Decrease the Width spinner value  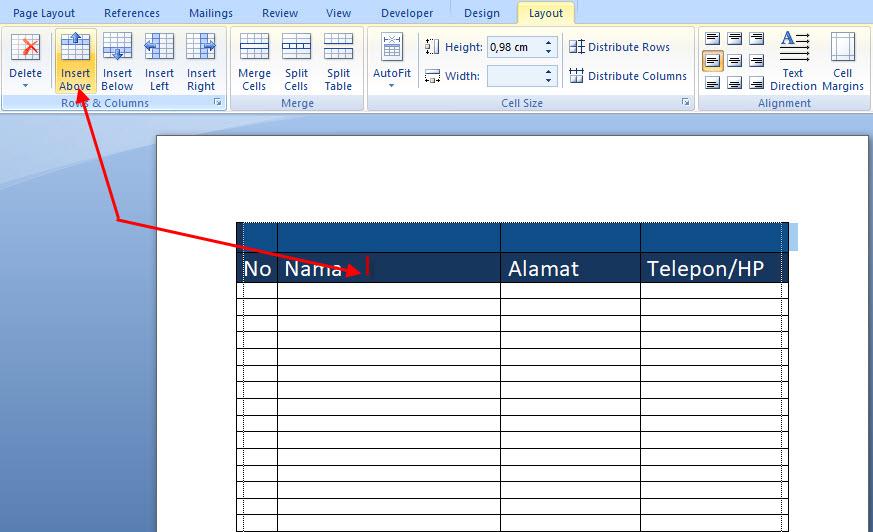tap(548, 81)
